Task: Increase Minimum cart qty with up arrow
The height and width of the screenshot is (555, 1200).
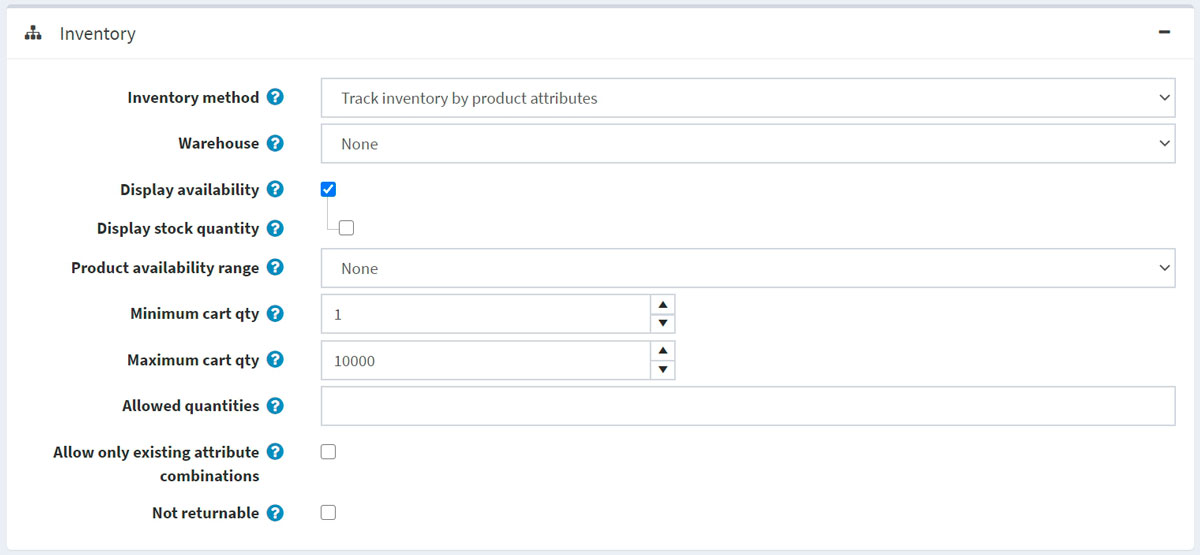Action: pos(662,304)
